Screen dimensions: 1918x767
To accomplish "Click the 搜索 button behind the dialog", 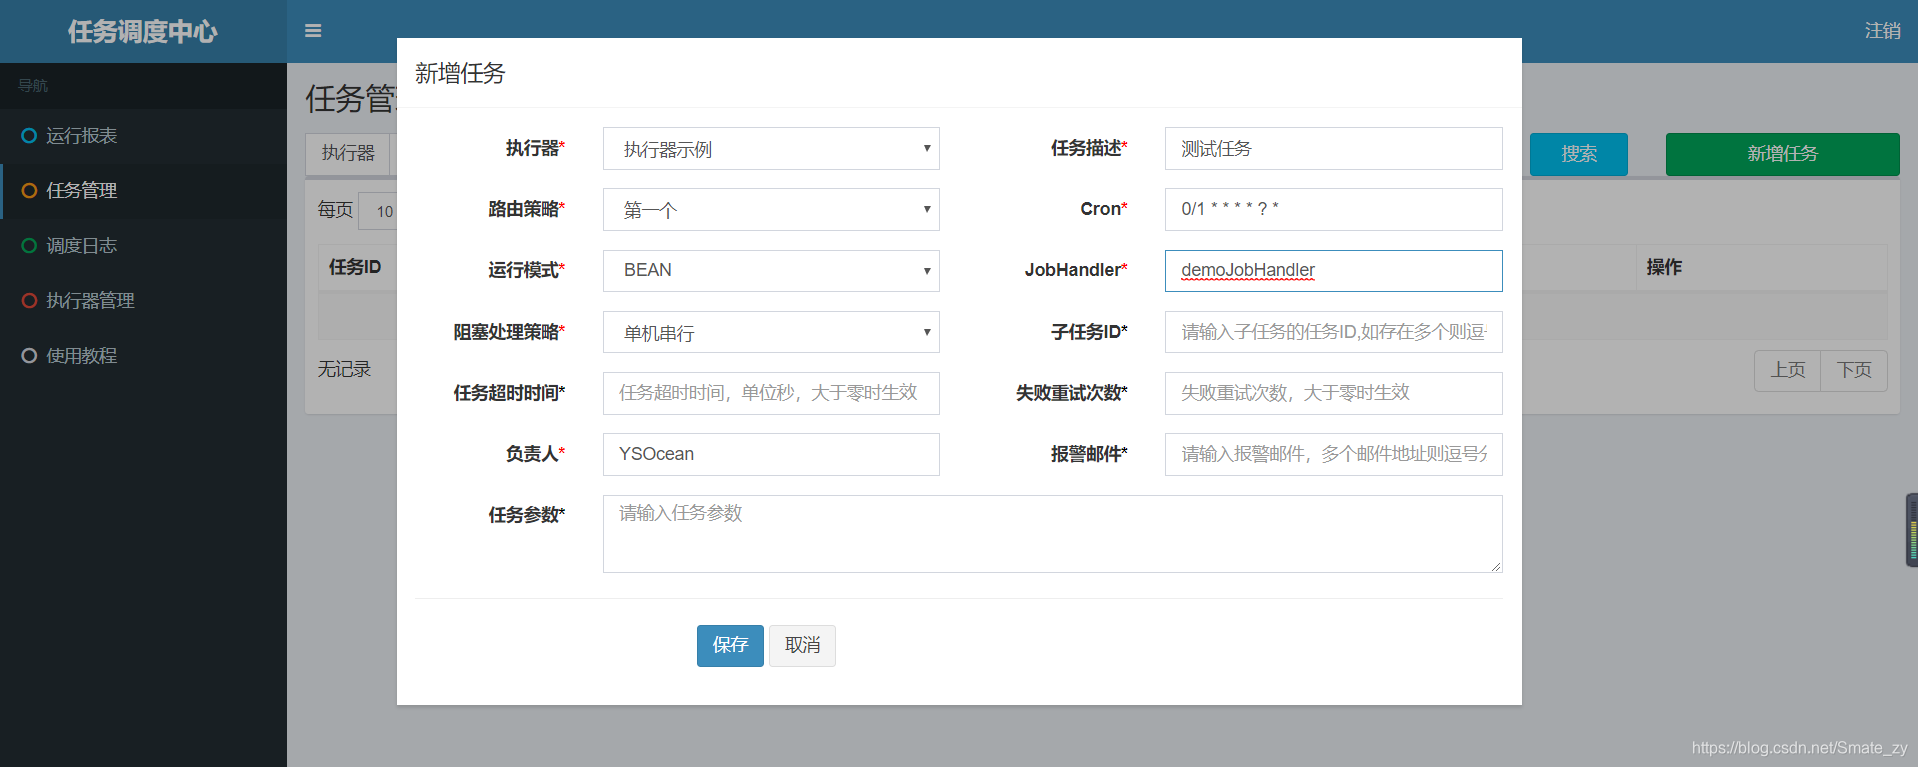I will point(1579,154).
